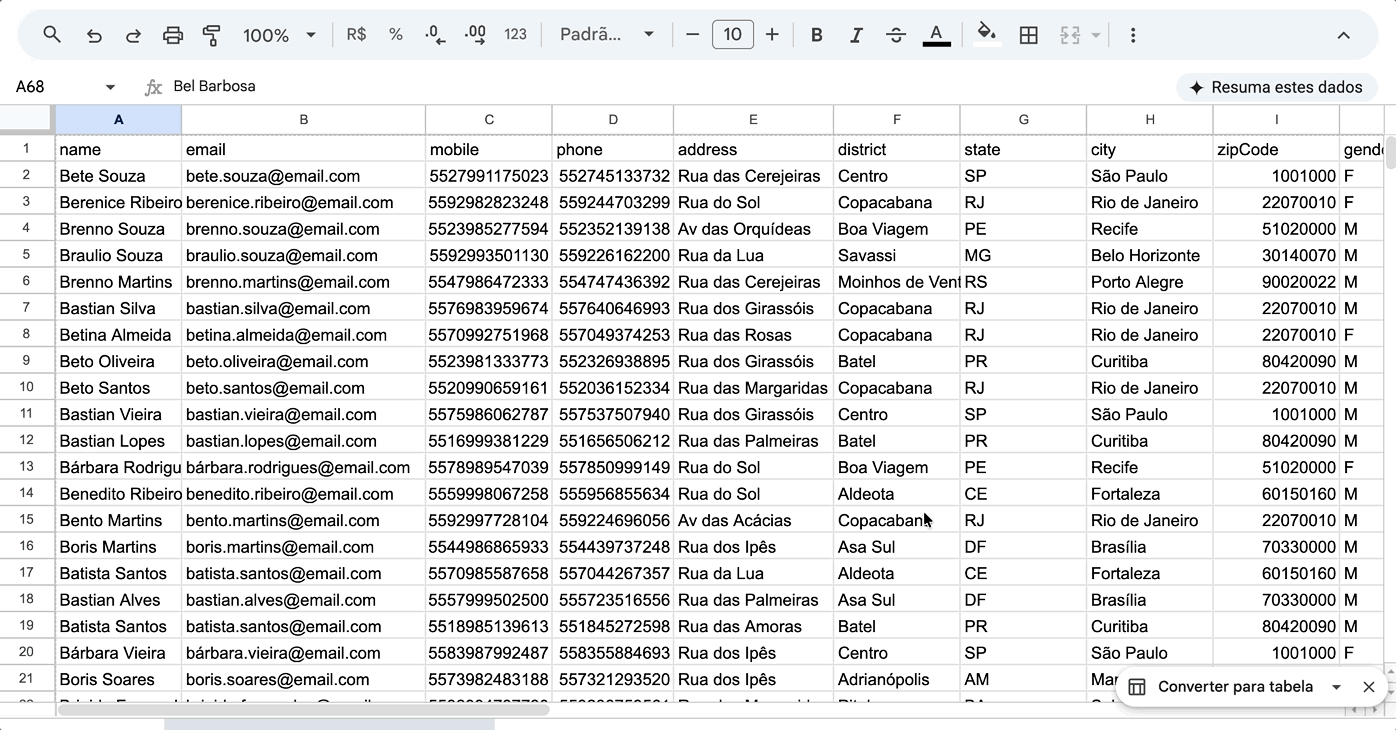Click the cell Moinhos de Vent
The image size is (1396, 730).
[x=896, y=282]
